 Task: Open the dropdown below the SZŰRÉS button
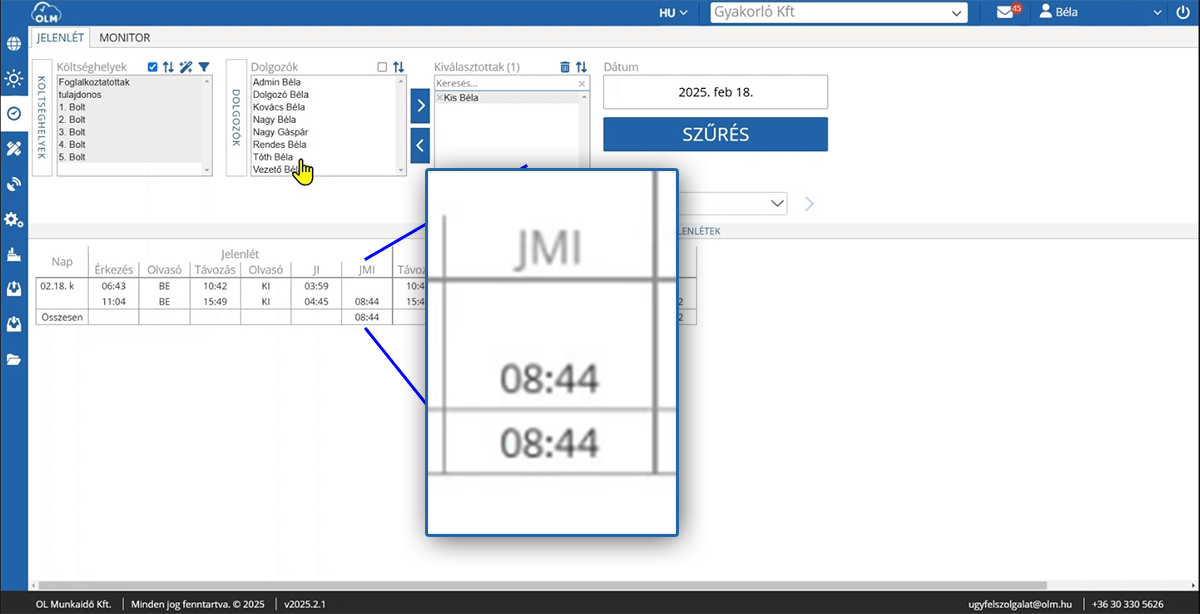[x=732, y=203]
